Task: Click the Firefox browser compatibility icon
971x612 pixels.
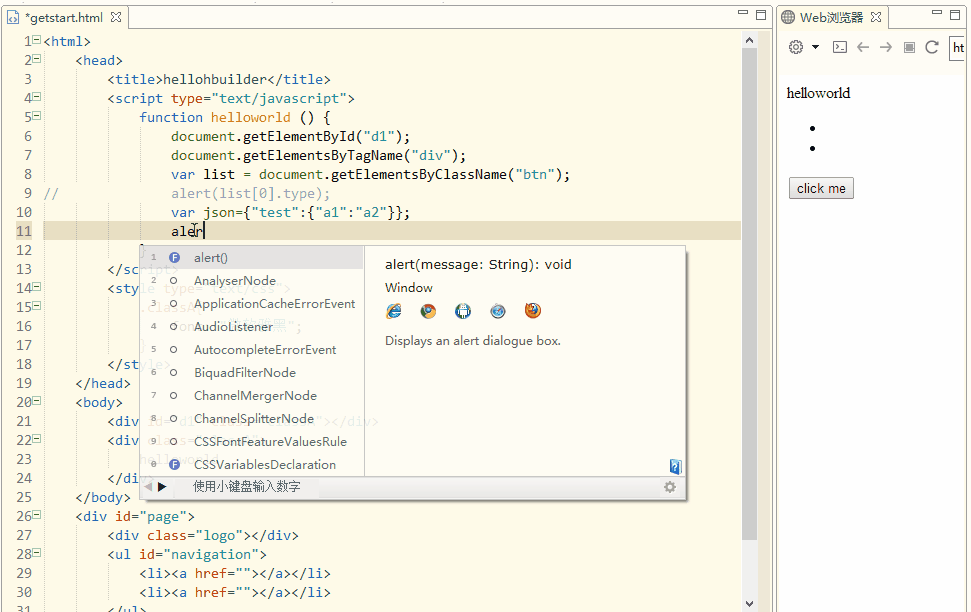Action: click(533, 311)
